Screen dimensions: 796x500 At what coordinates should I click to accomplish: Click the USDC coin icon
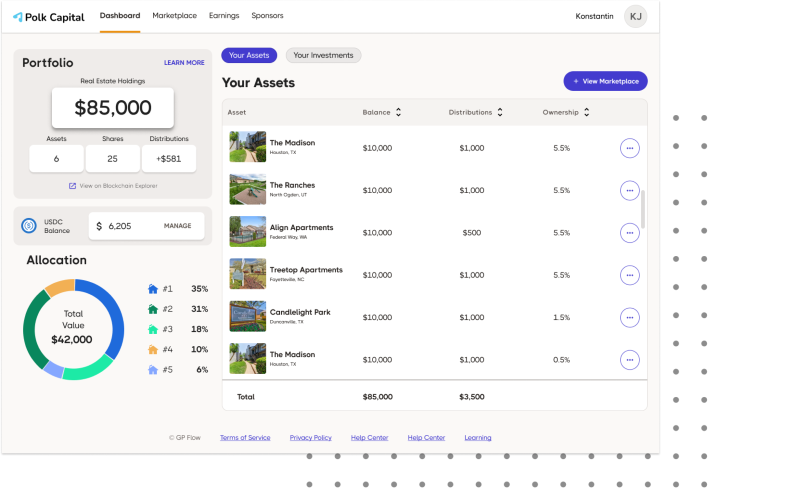tap(29, 226)
